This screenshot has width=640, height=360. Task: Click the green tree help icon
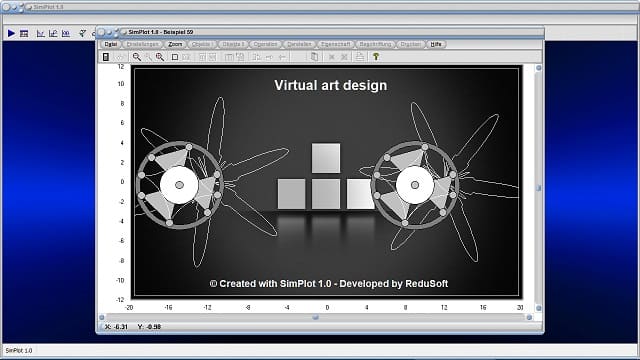point(376,57)
